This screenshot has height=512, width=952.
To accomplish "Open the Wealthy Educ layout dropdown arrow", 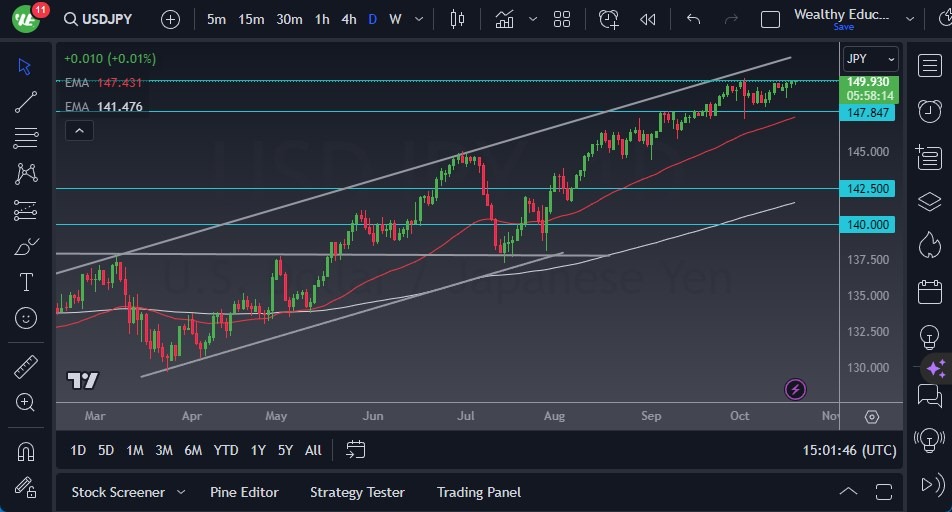I will (x=910, y=19).
